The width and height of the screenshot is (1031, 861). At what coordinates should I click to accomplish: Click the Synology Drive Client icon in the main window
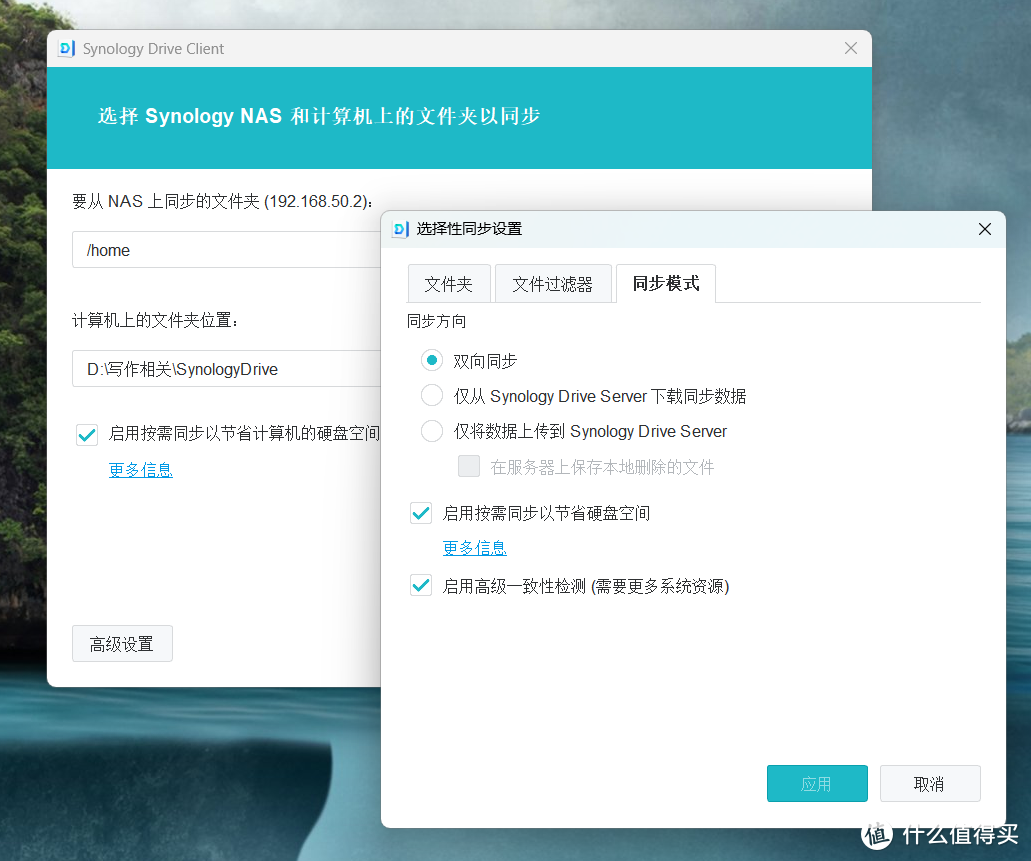pyautogui.click(x=66, y=48)
